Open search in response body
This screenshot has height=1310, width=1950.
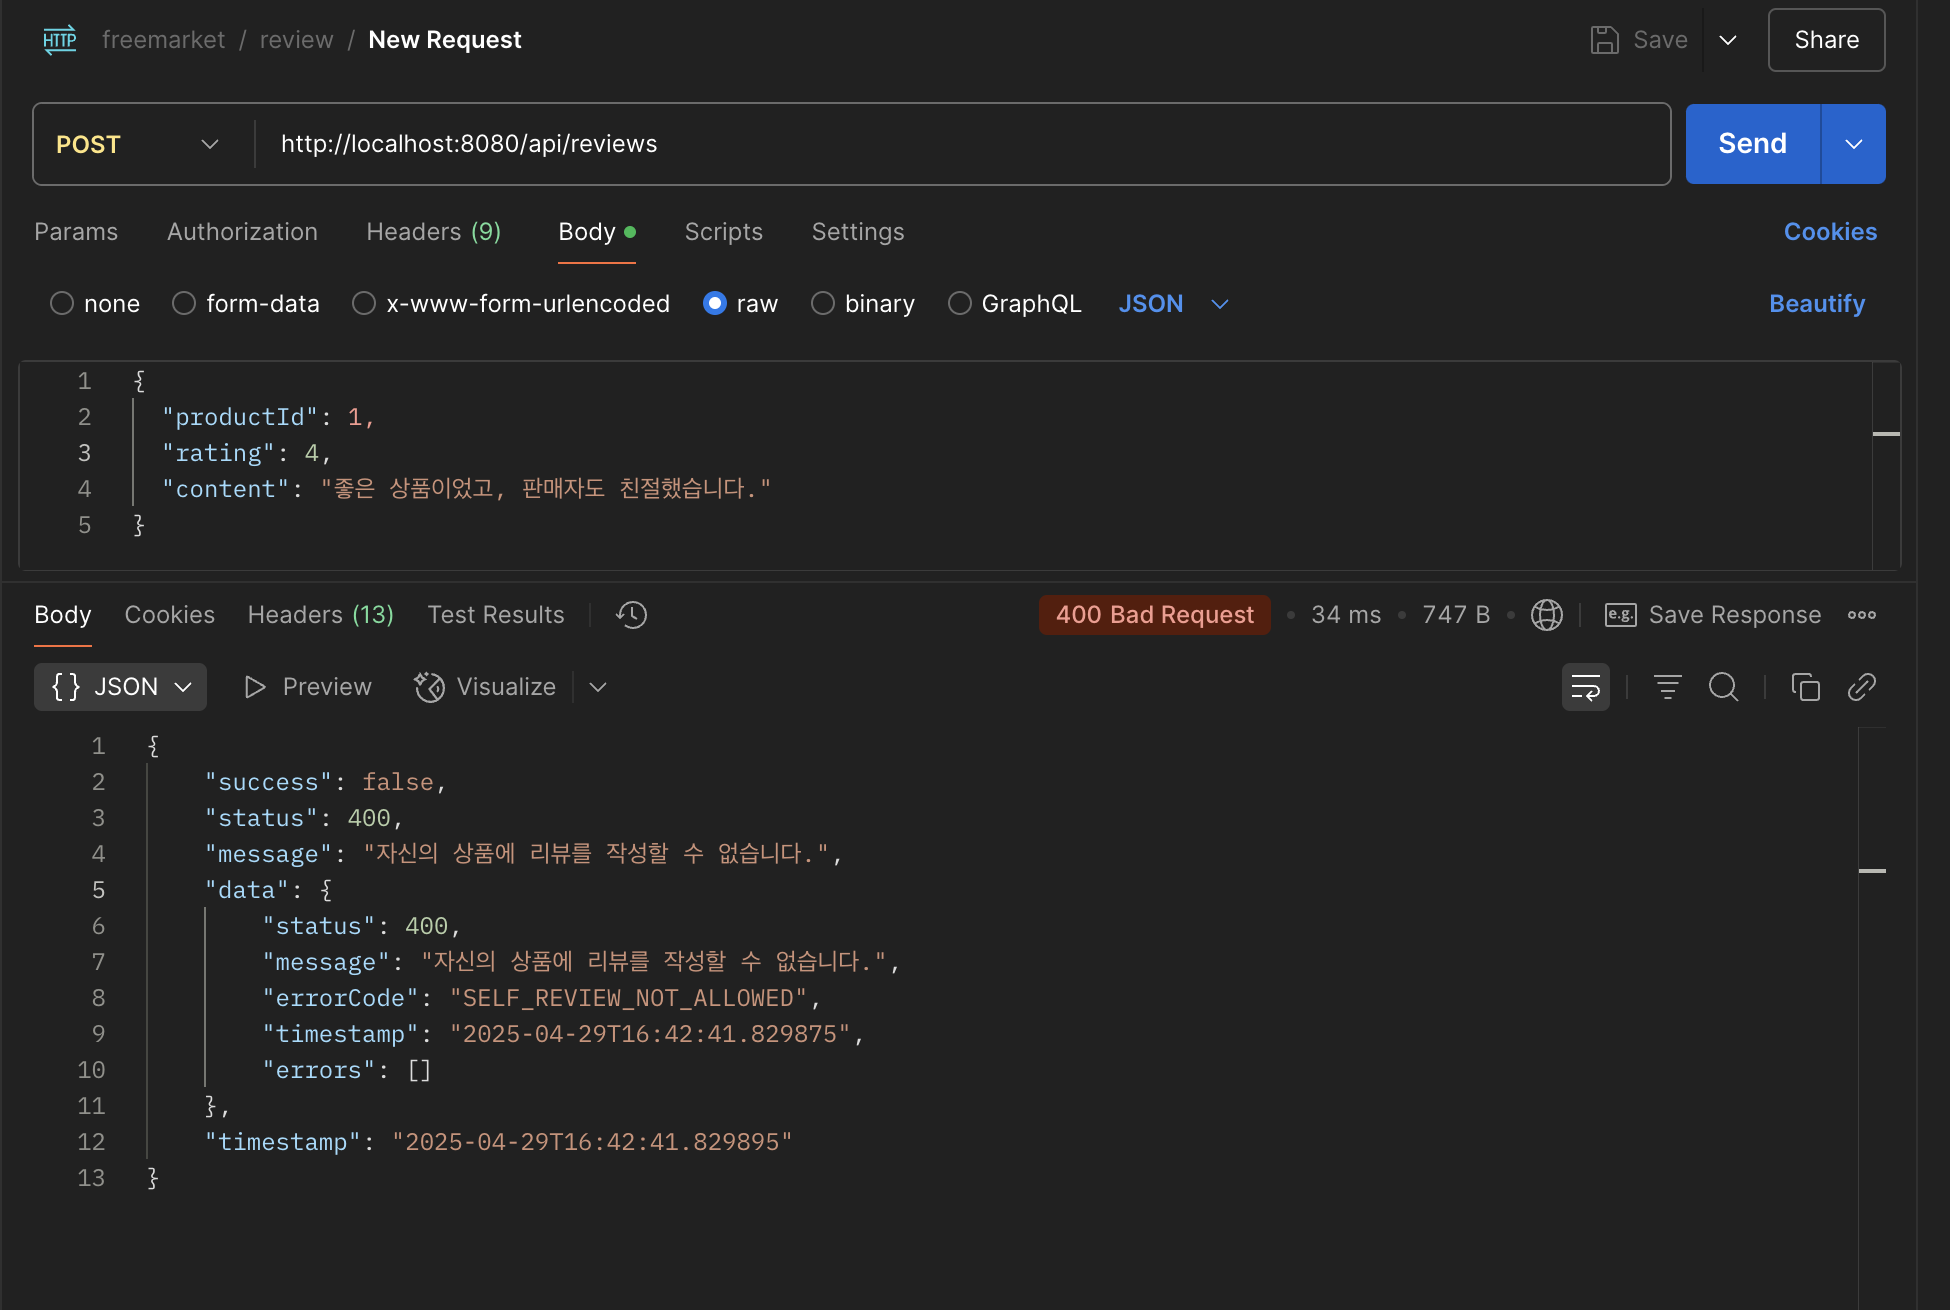[x=1723, y=687]
